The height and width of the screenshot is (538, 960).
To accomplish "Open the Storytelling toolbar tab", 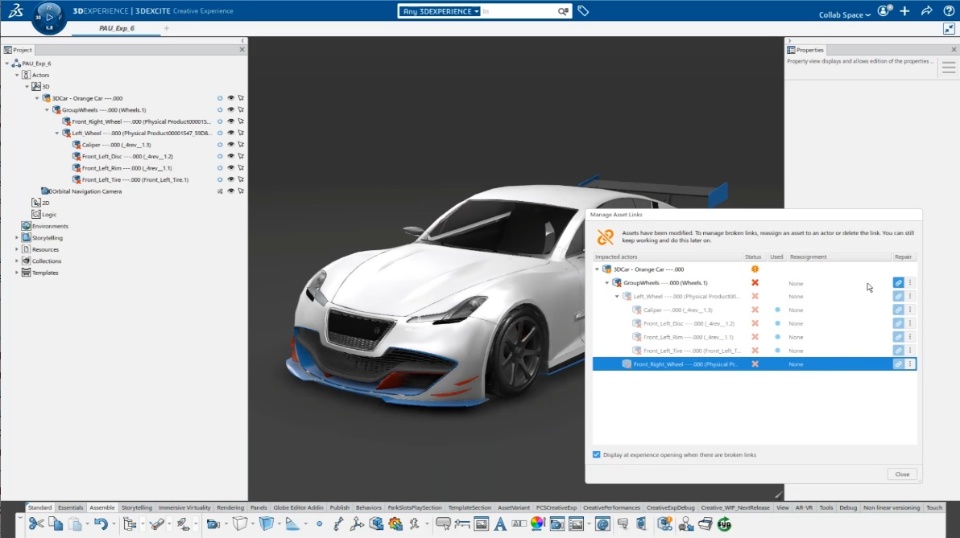I will [x=137, y=507].
